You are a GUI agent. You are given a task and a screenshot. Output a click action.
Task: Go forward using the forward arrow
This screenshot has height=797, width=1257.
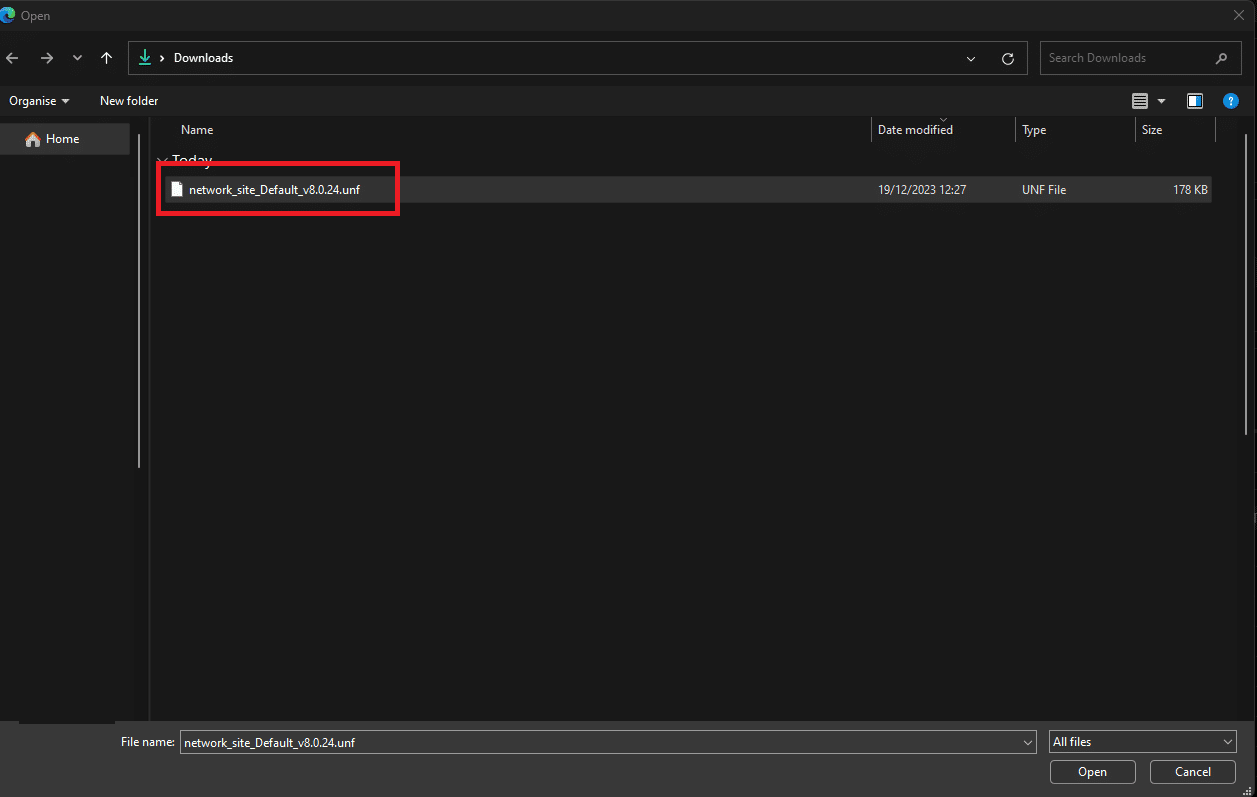tap(47, 58)
